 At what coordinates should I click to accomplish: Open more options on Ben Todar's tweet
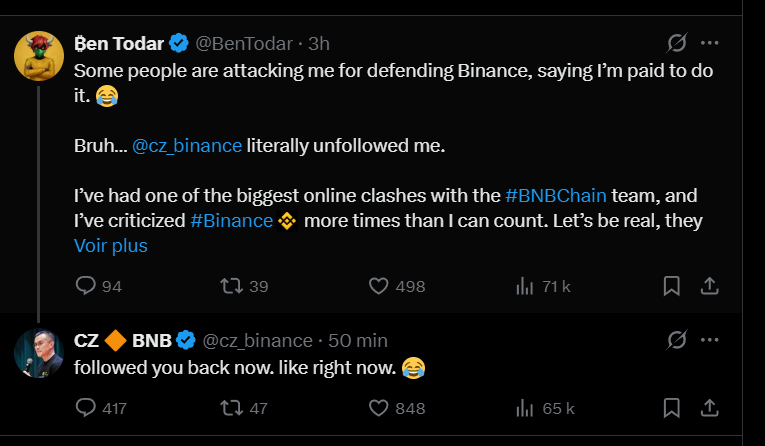709,43
